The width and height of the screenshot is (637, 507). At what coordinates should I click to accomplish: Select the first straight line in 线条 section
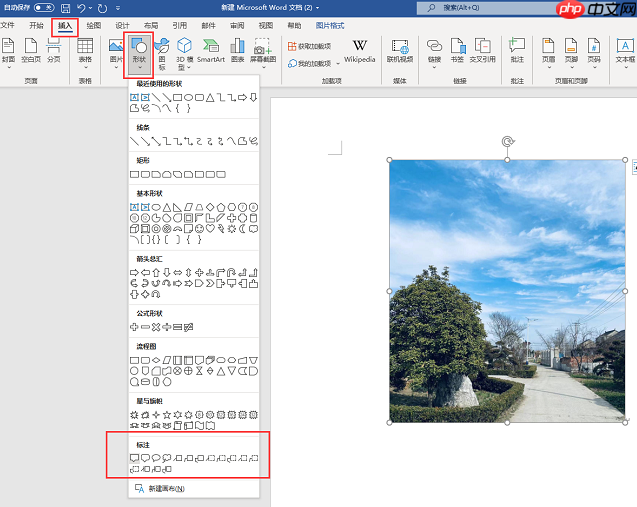pos(134,141)
